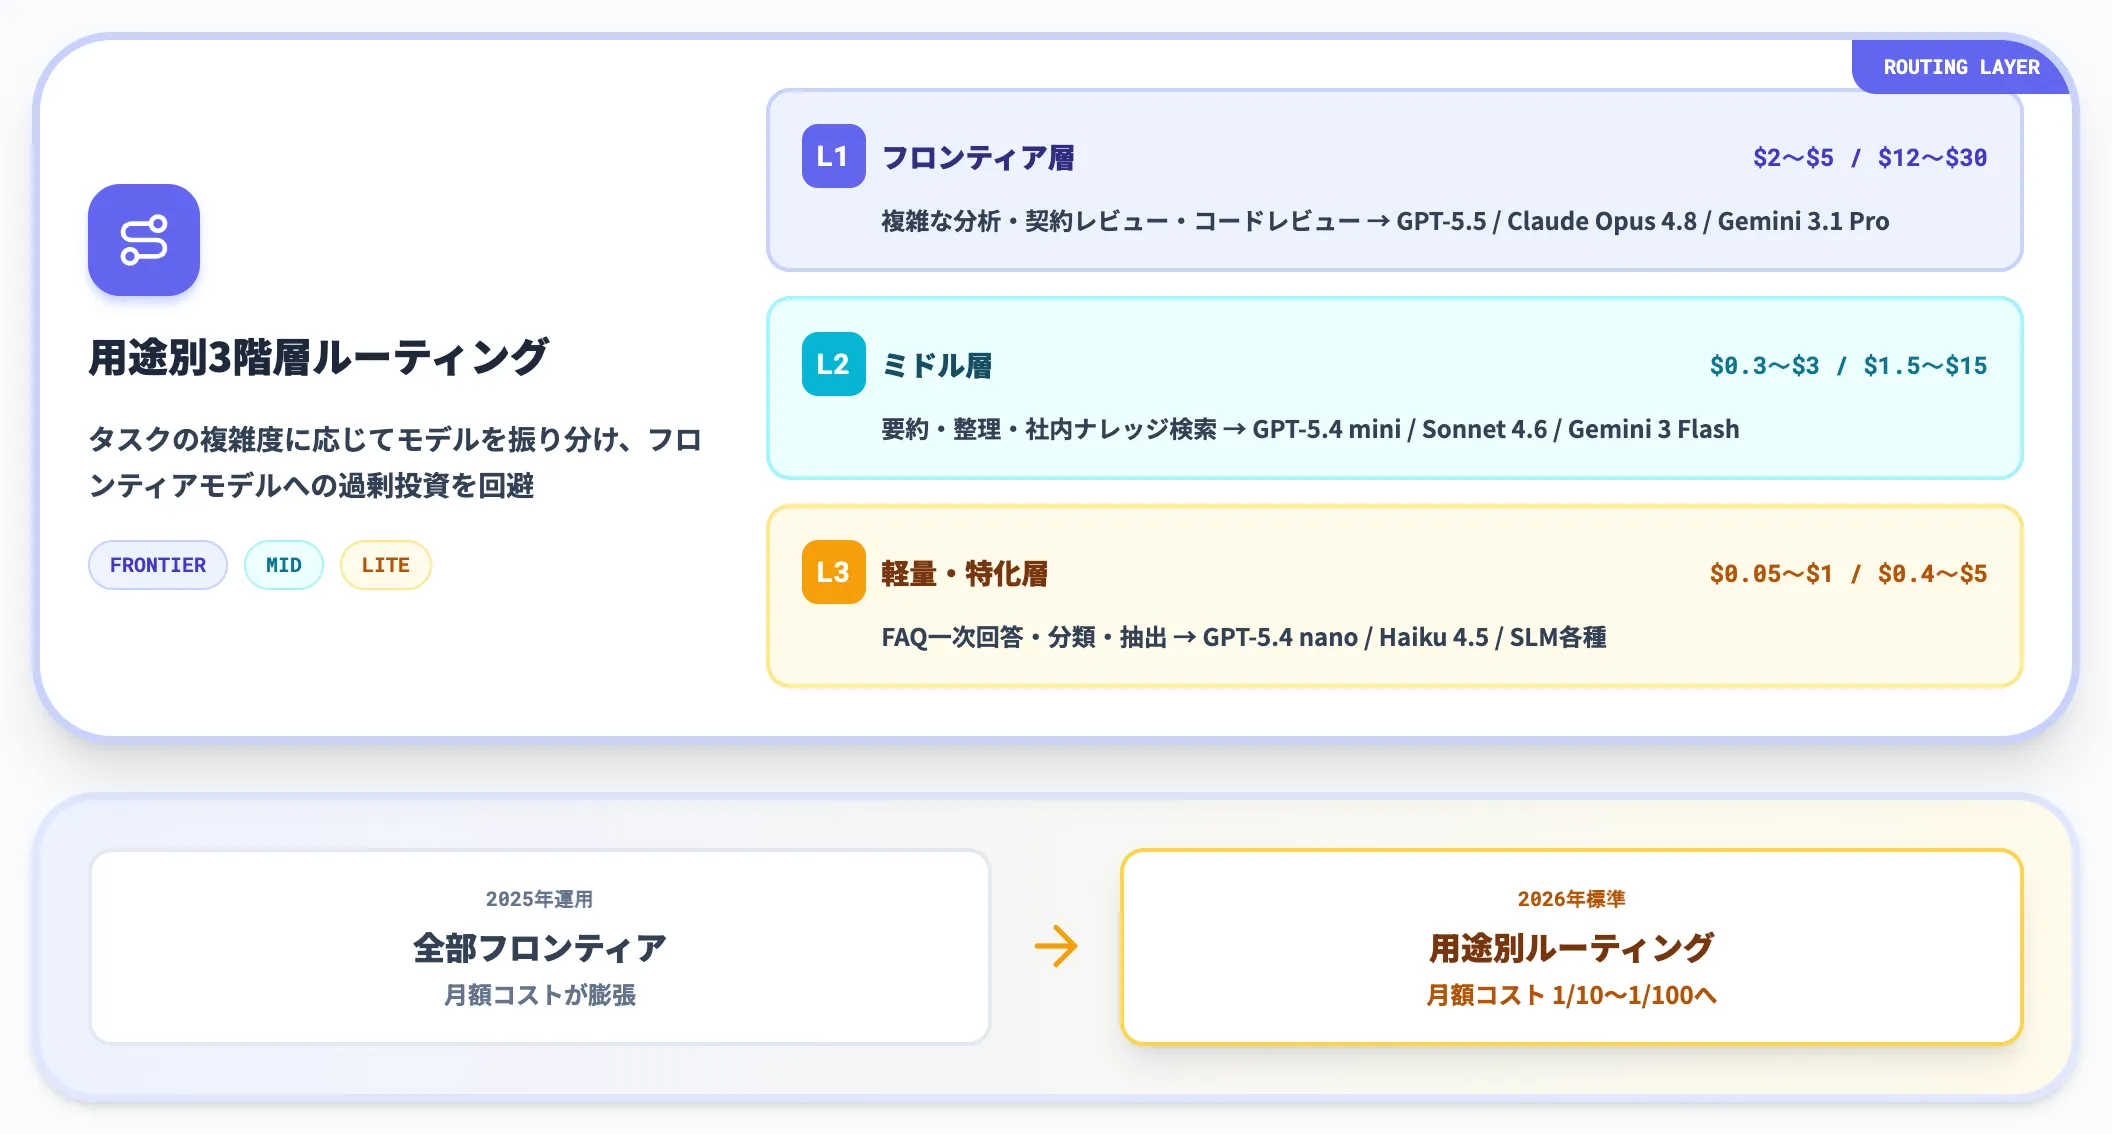Viewport: 2112px width, 1134px height.
Task: Select the 2026年標準 用途別ルーティング card
Action: [1572, 947]
